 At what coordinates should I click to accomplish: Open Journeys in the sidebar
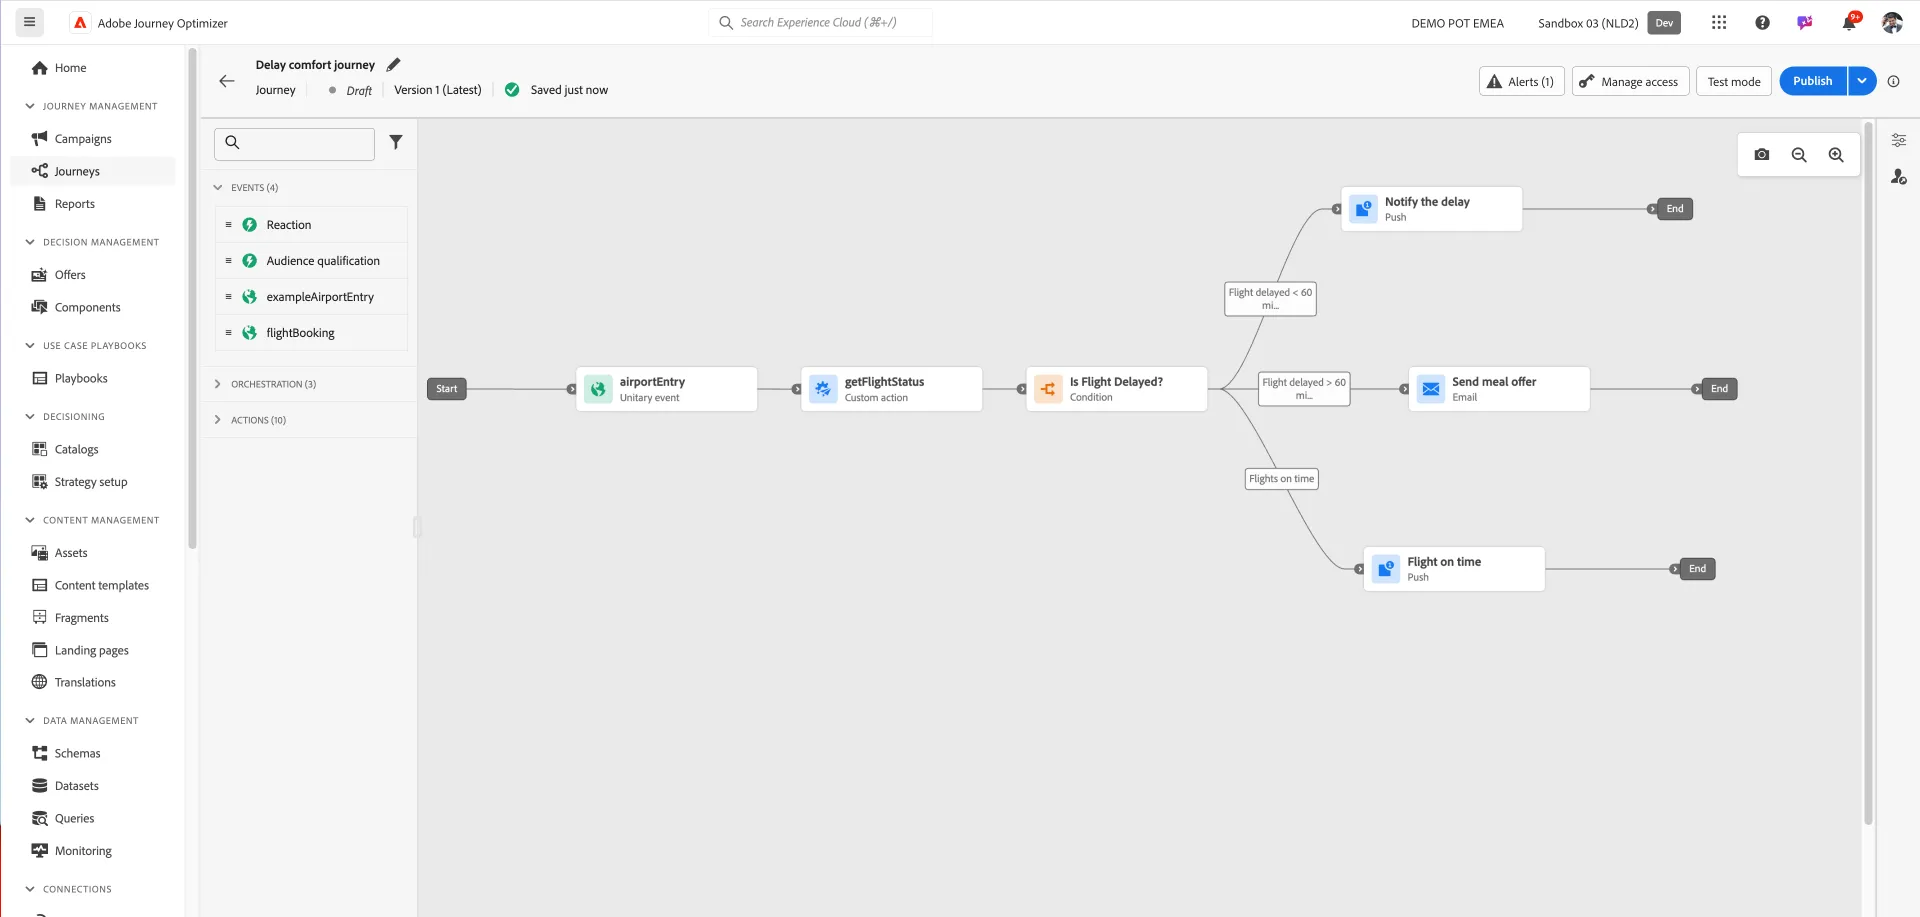point(92,171)
